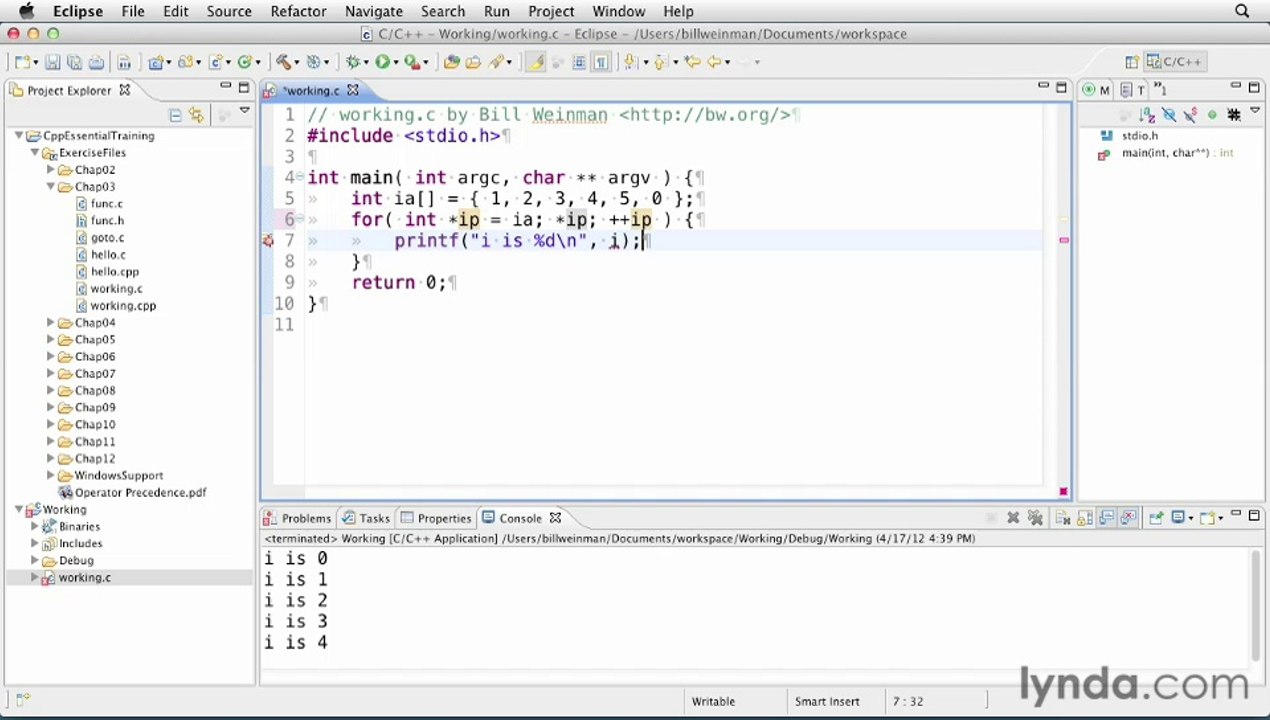Toggle Group Includes icon in Outline toolbar
Viewport: 1270px width, 720px height.
pyautogui.click(x=1234, y=115)
